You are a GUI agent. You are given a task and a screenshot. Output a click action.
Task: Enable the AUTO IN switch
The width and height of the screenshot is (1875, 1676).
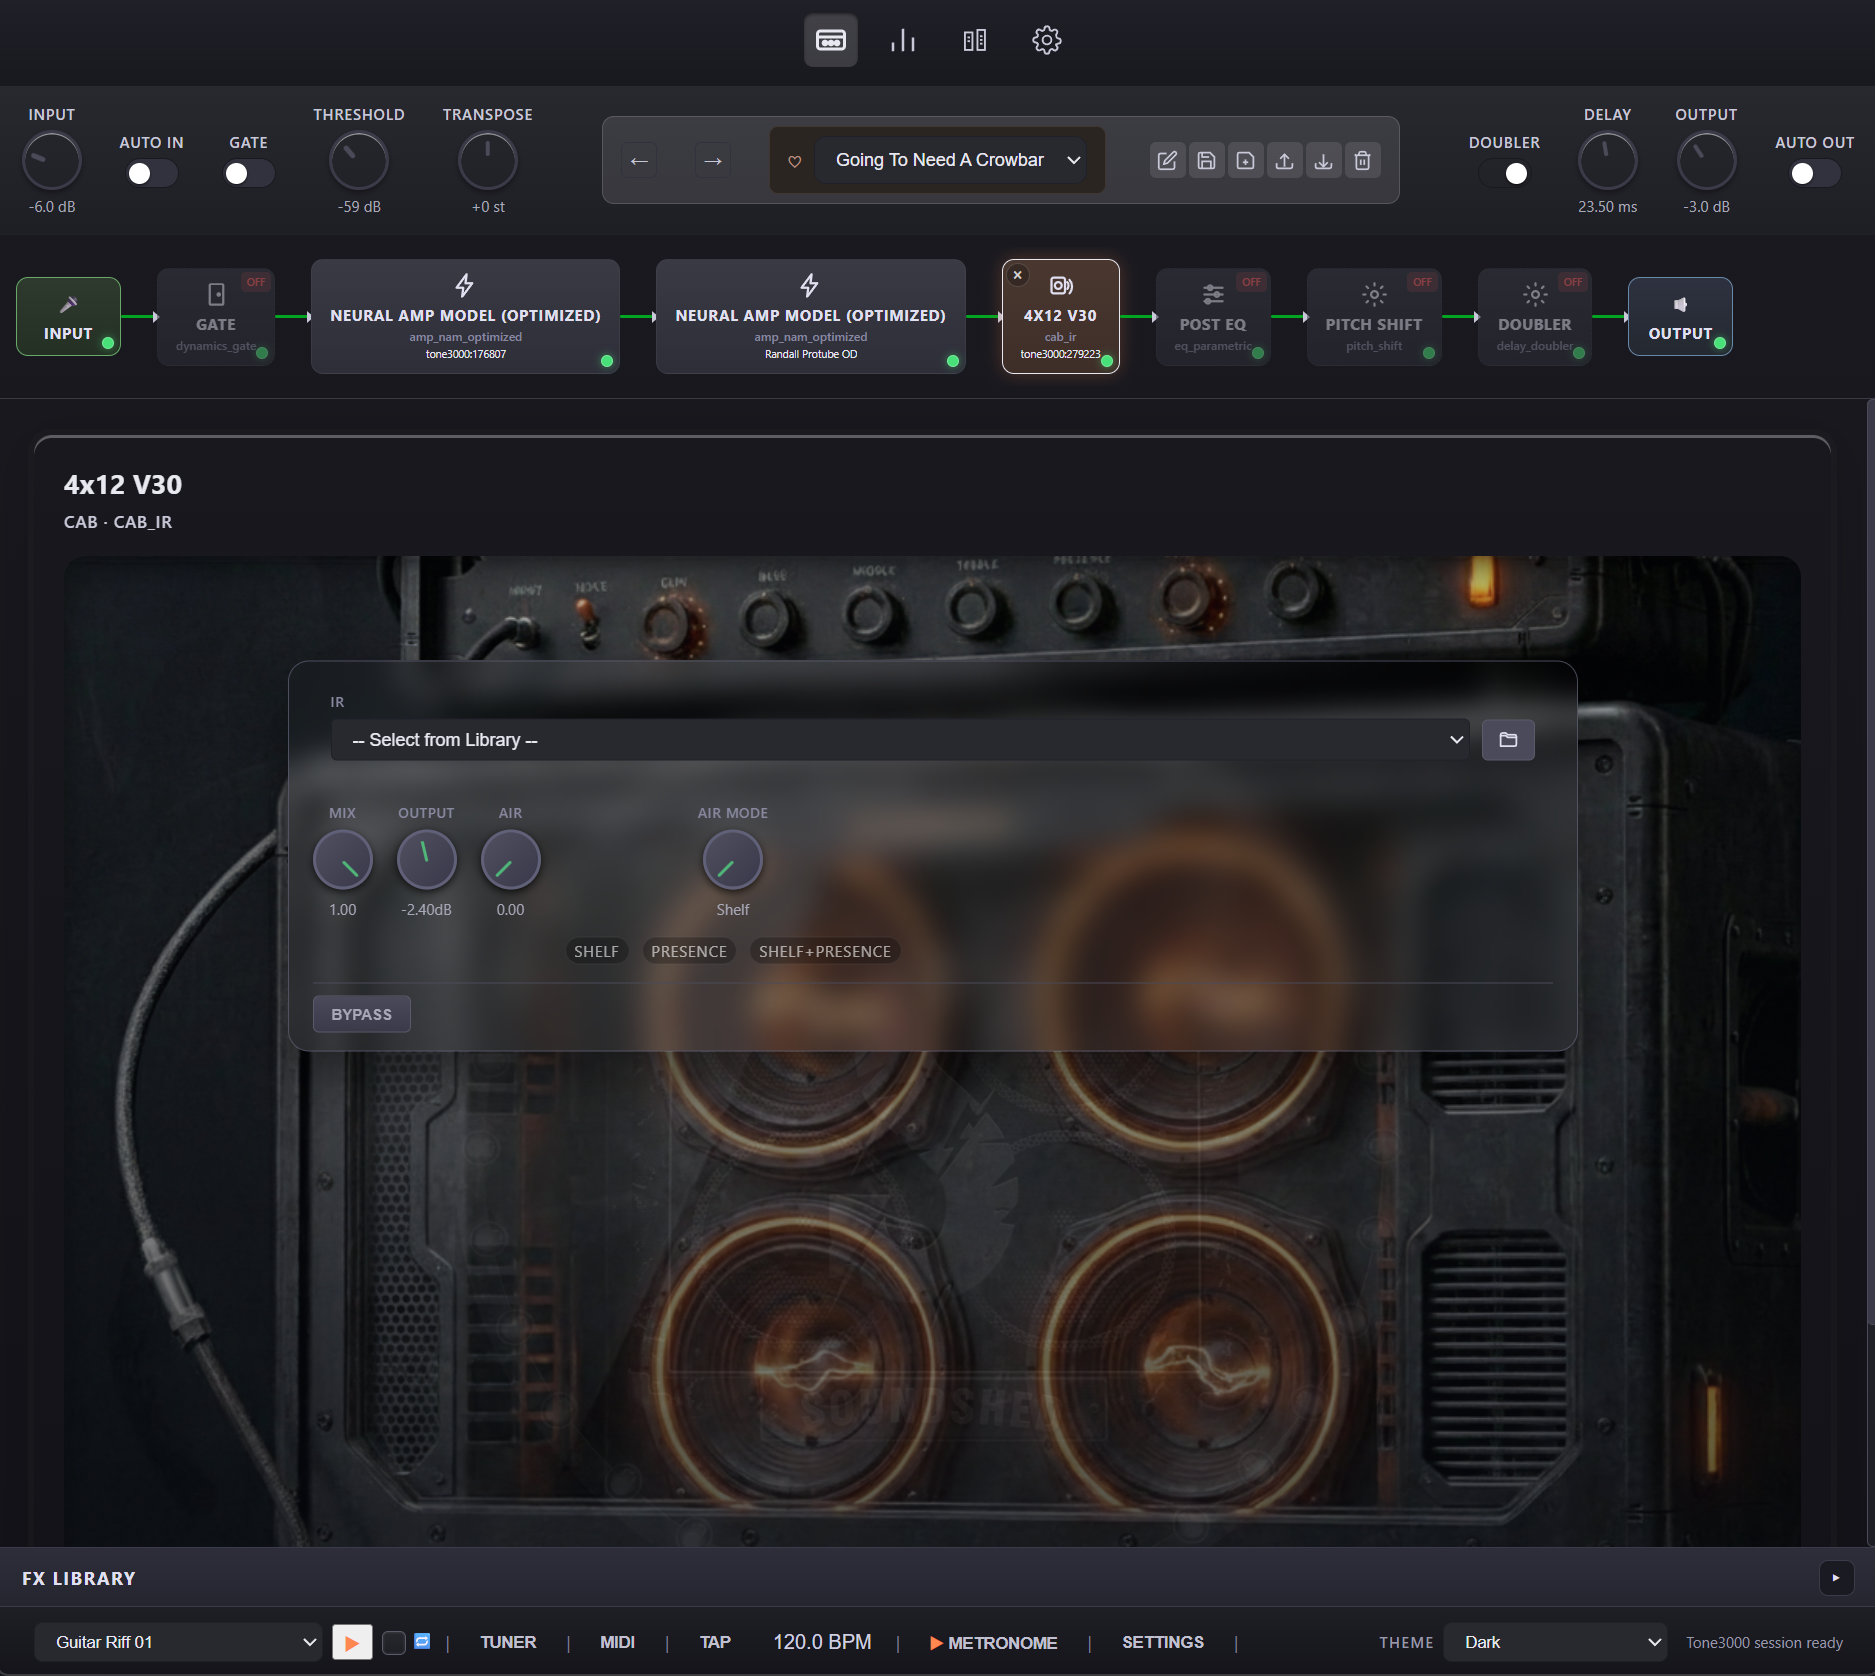(x=151, y=172)
